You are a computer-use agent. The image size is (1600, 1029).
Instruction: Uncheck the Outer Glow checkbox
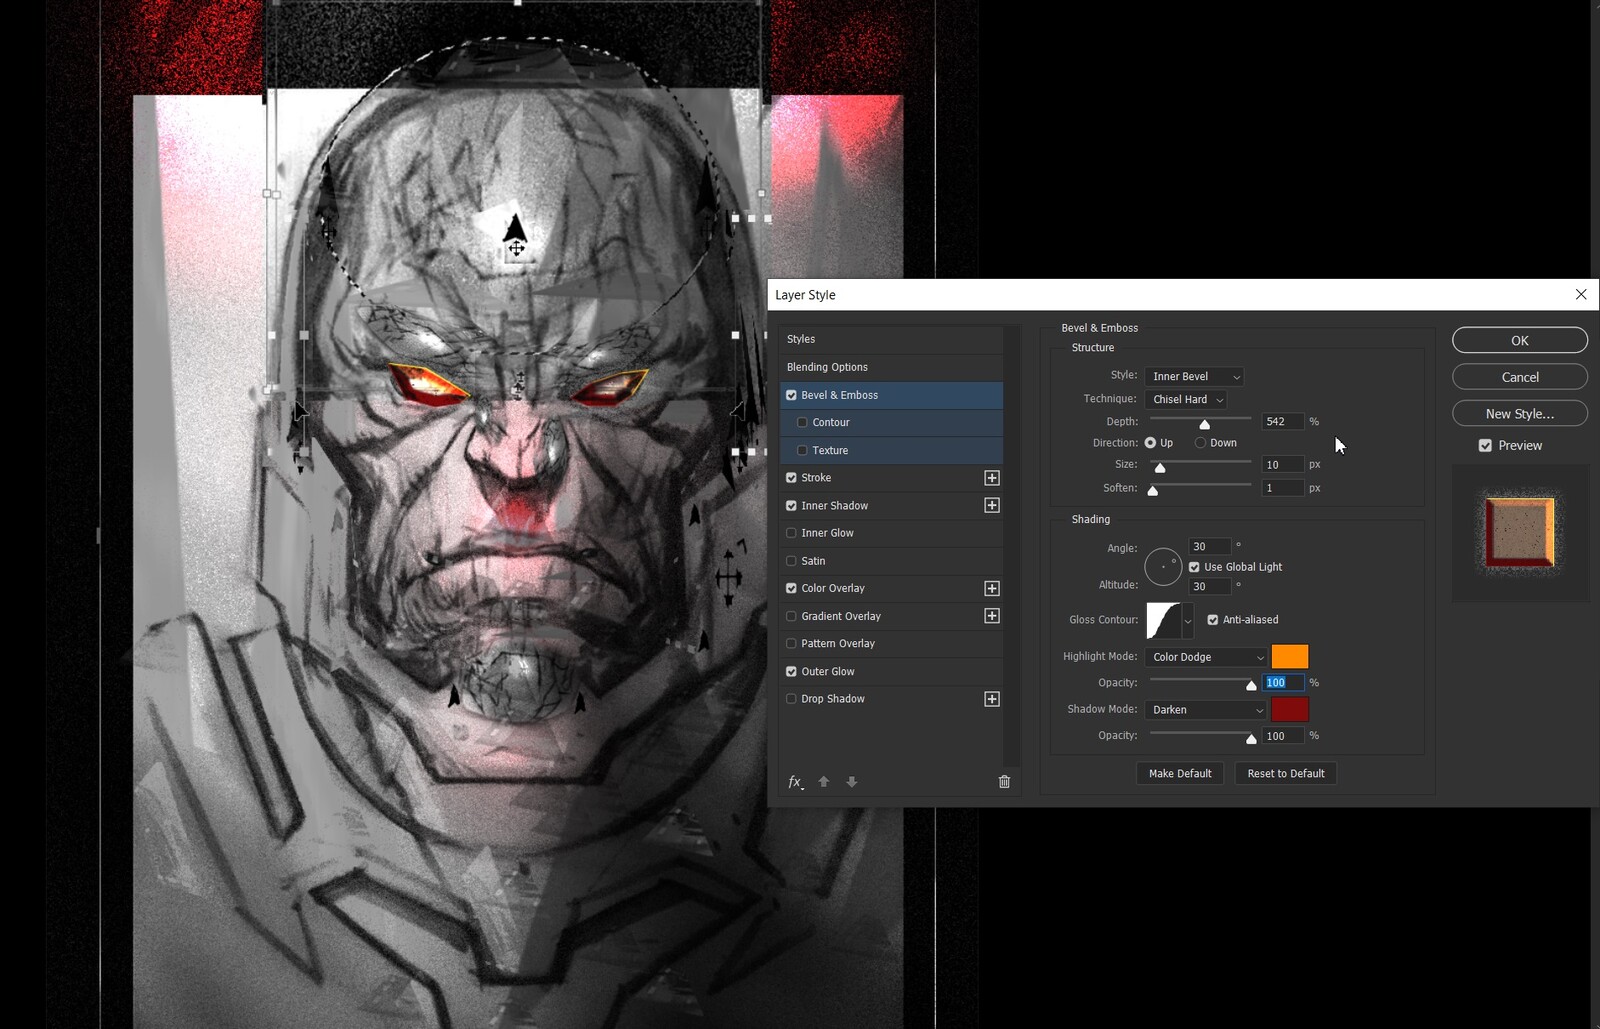pyautogui.click(x=791, y=672)
